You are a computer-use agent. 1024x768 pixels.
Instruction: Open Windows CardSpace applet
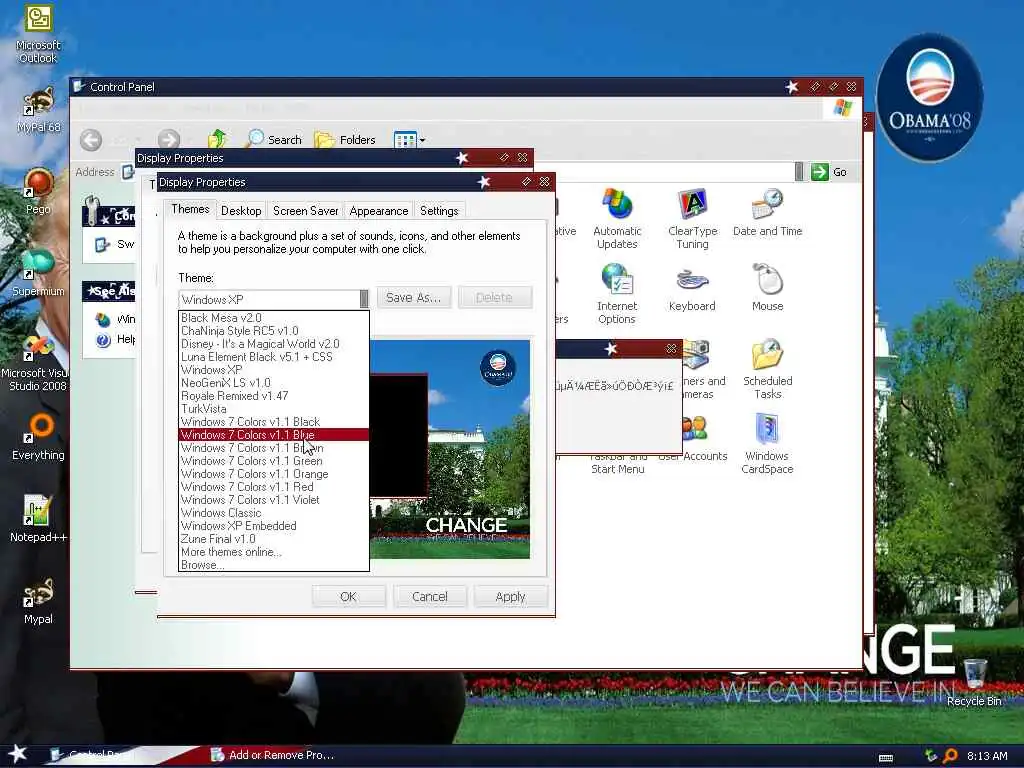pyautogui.click(x=767, y=444)
